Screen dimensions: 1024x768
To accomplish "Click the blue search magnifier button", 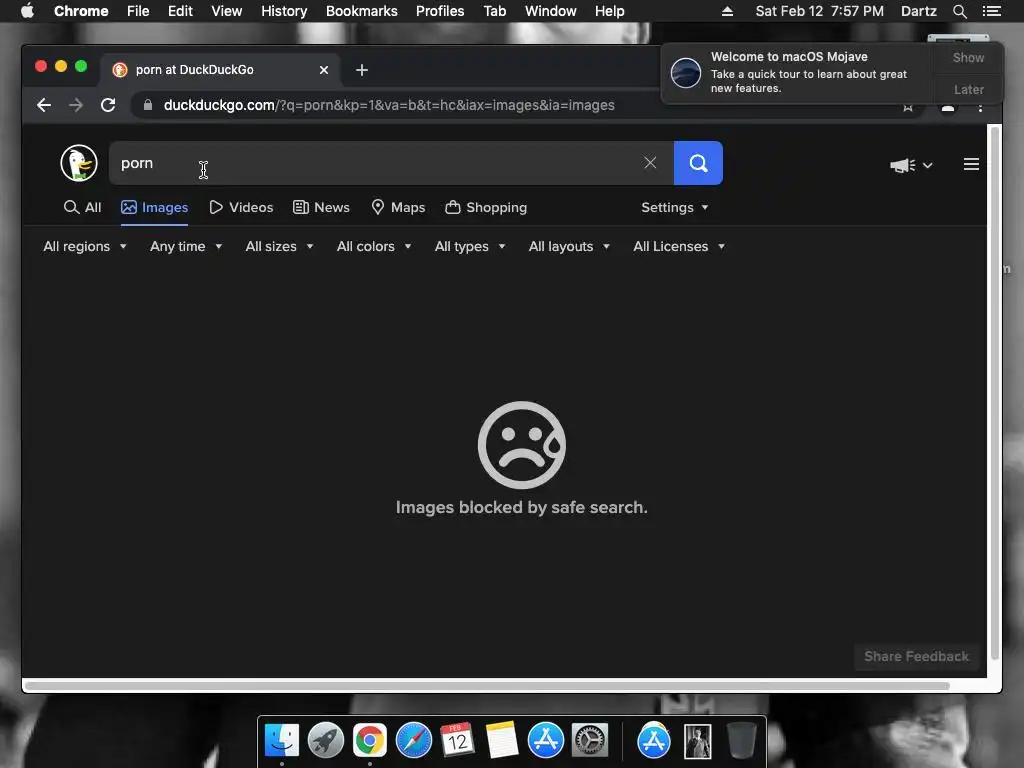I will (698, 163).
